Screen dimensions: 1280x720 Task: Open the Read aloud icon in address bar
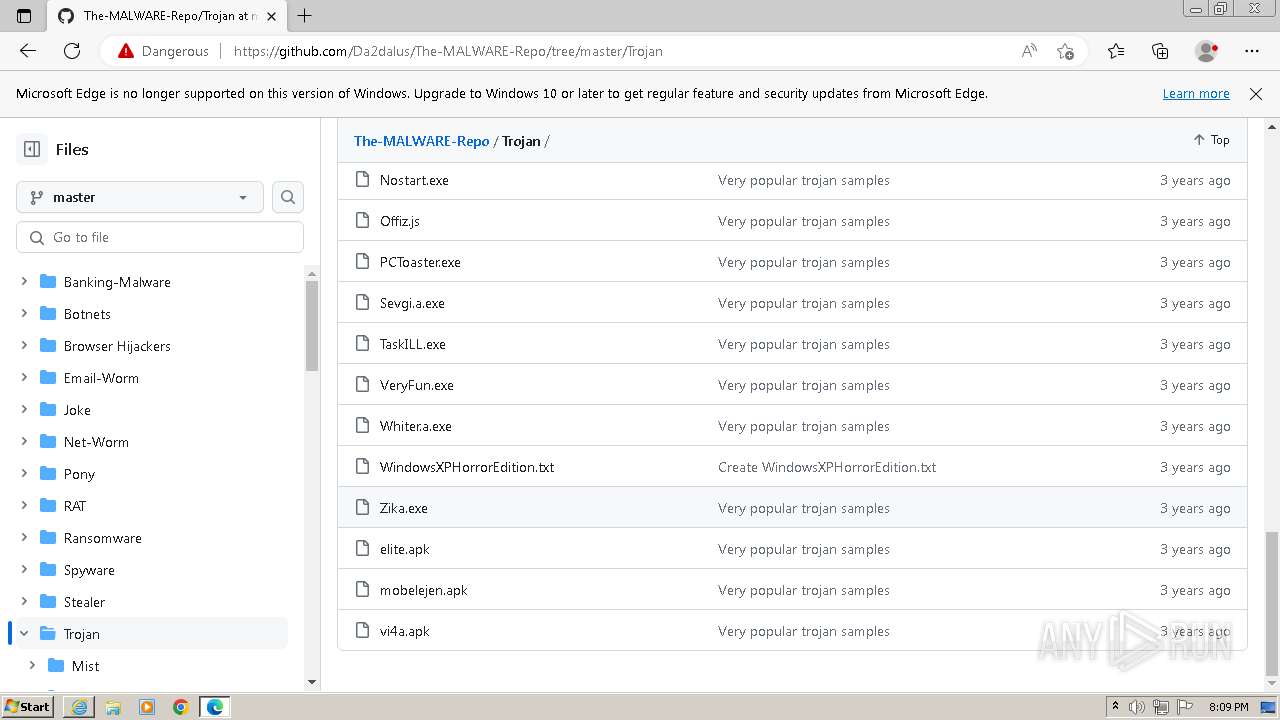click(1029, 51)
